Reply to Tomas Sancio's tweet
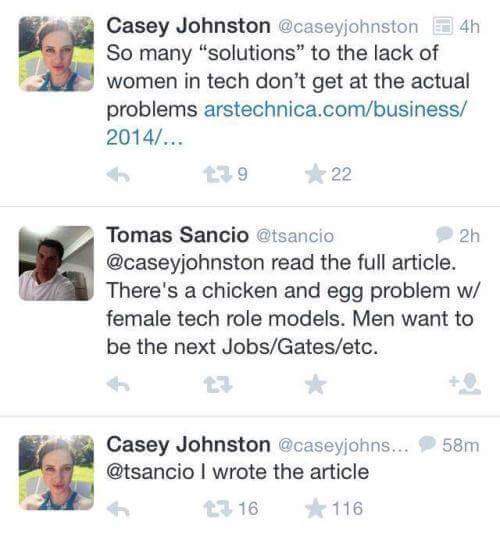Image resolution: width=500 pixels, height=536 pixels. (118, 384)
